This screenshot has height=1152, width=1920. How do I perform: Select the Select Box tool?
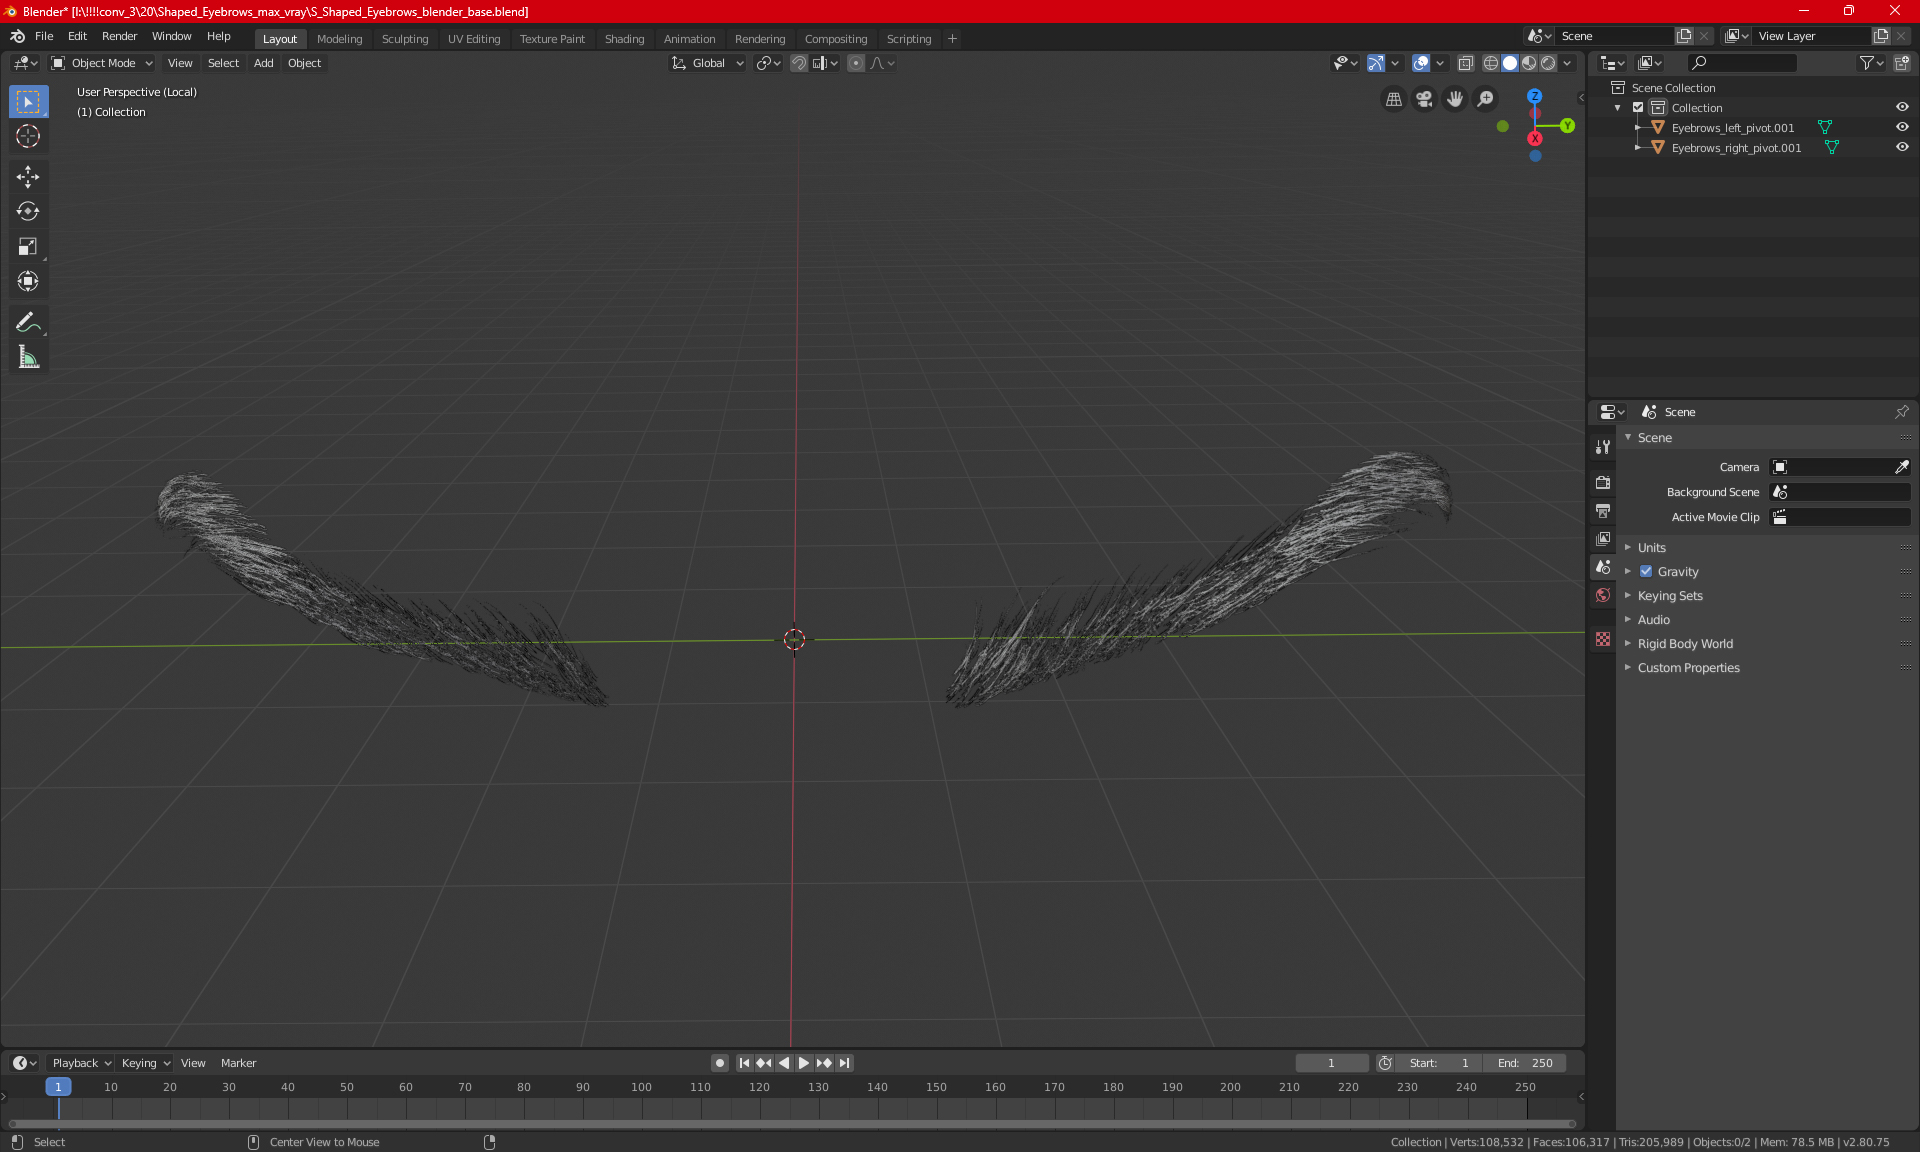coord(28,102)
